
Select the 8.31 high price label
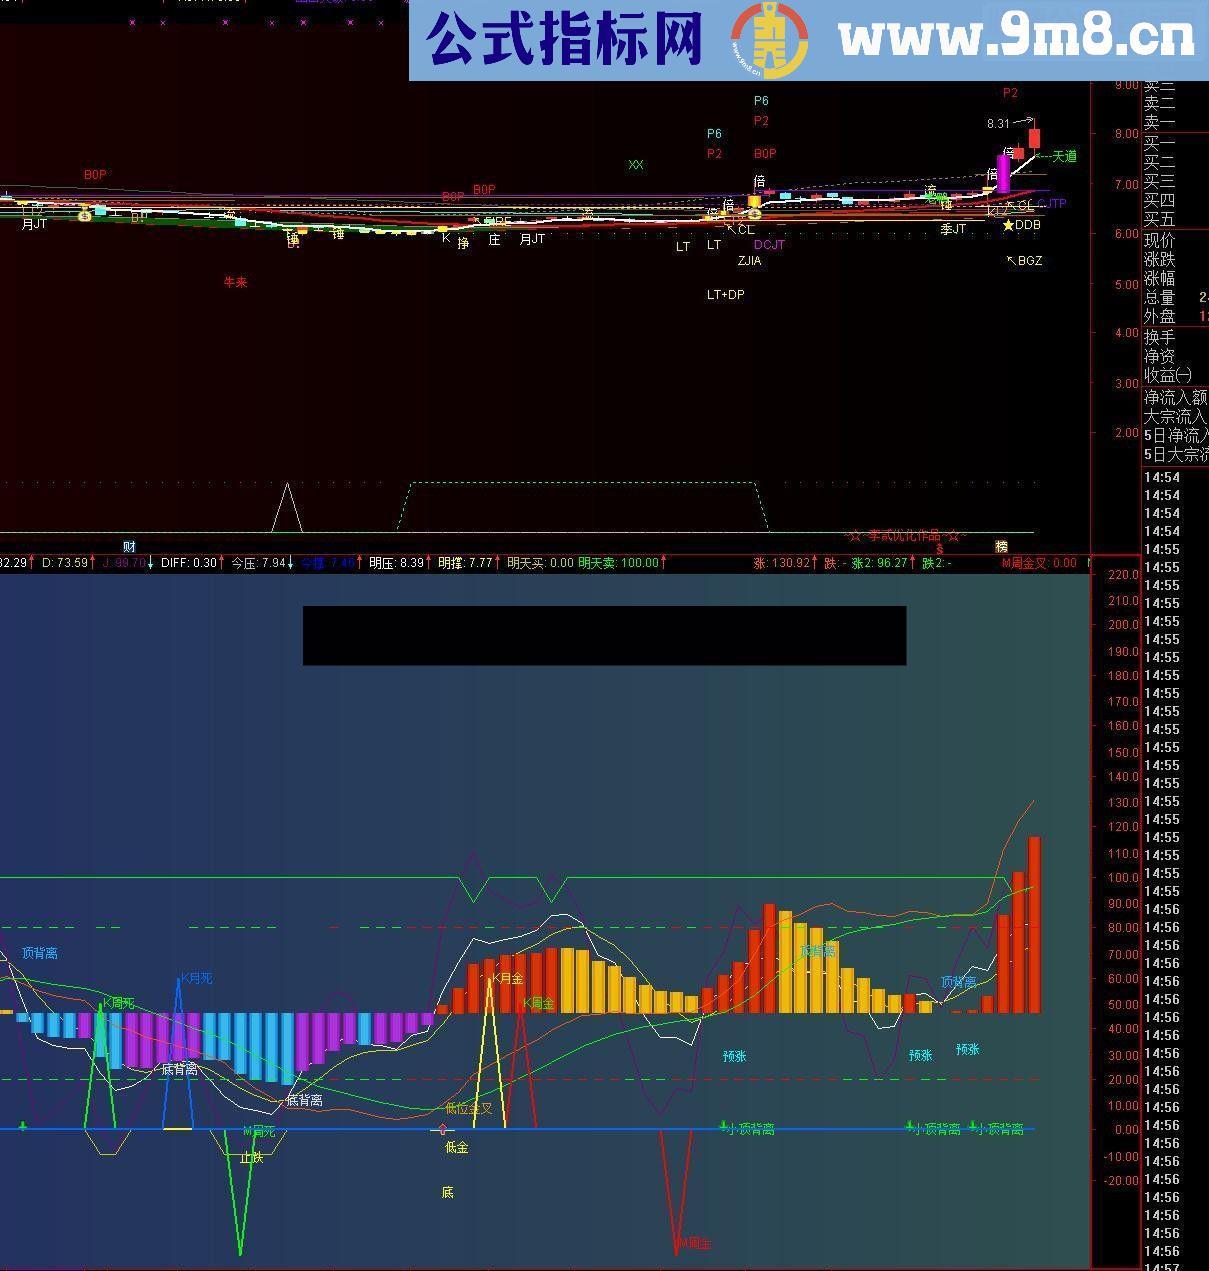(998, 124)
